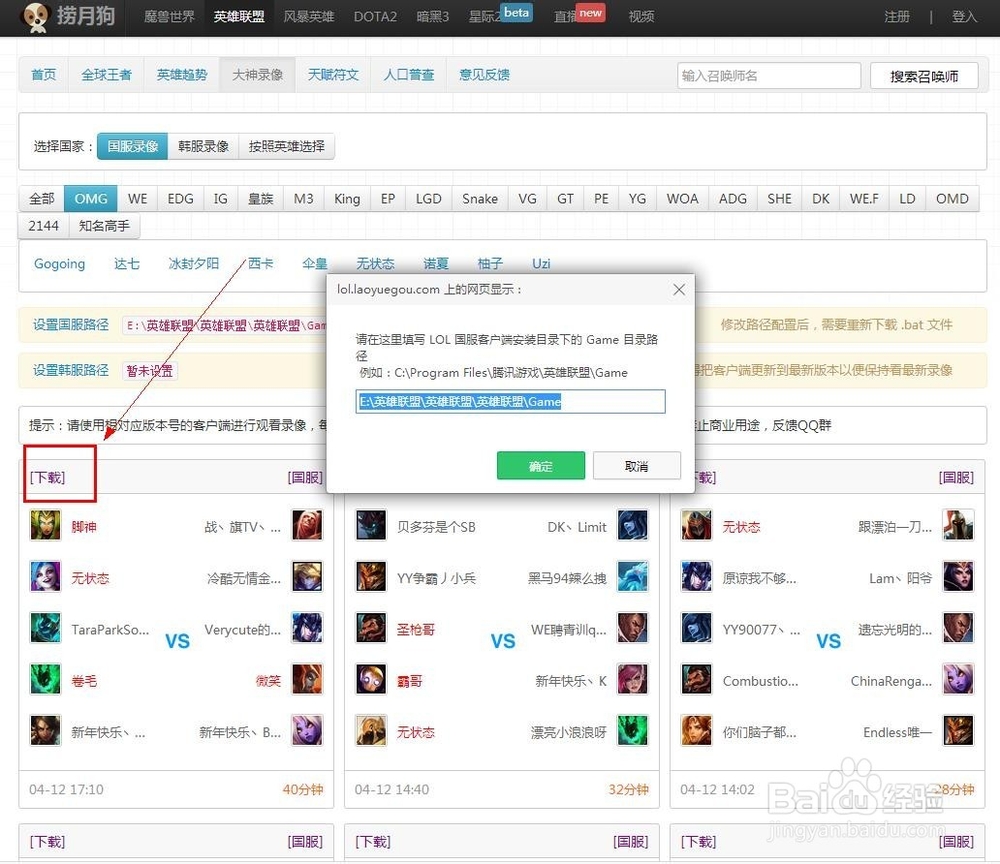The image size is (1000, 864).
Task: Click the 捞月狗 dog logo icon
Action: [x=35, y=17]
